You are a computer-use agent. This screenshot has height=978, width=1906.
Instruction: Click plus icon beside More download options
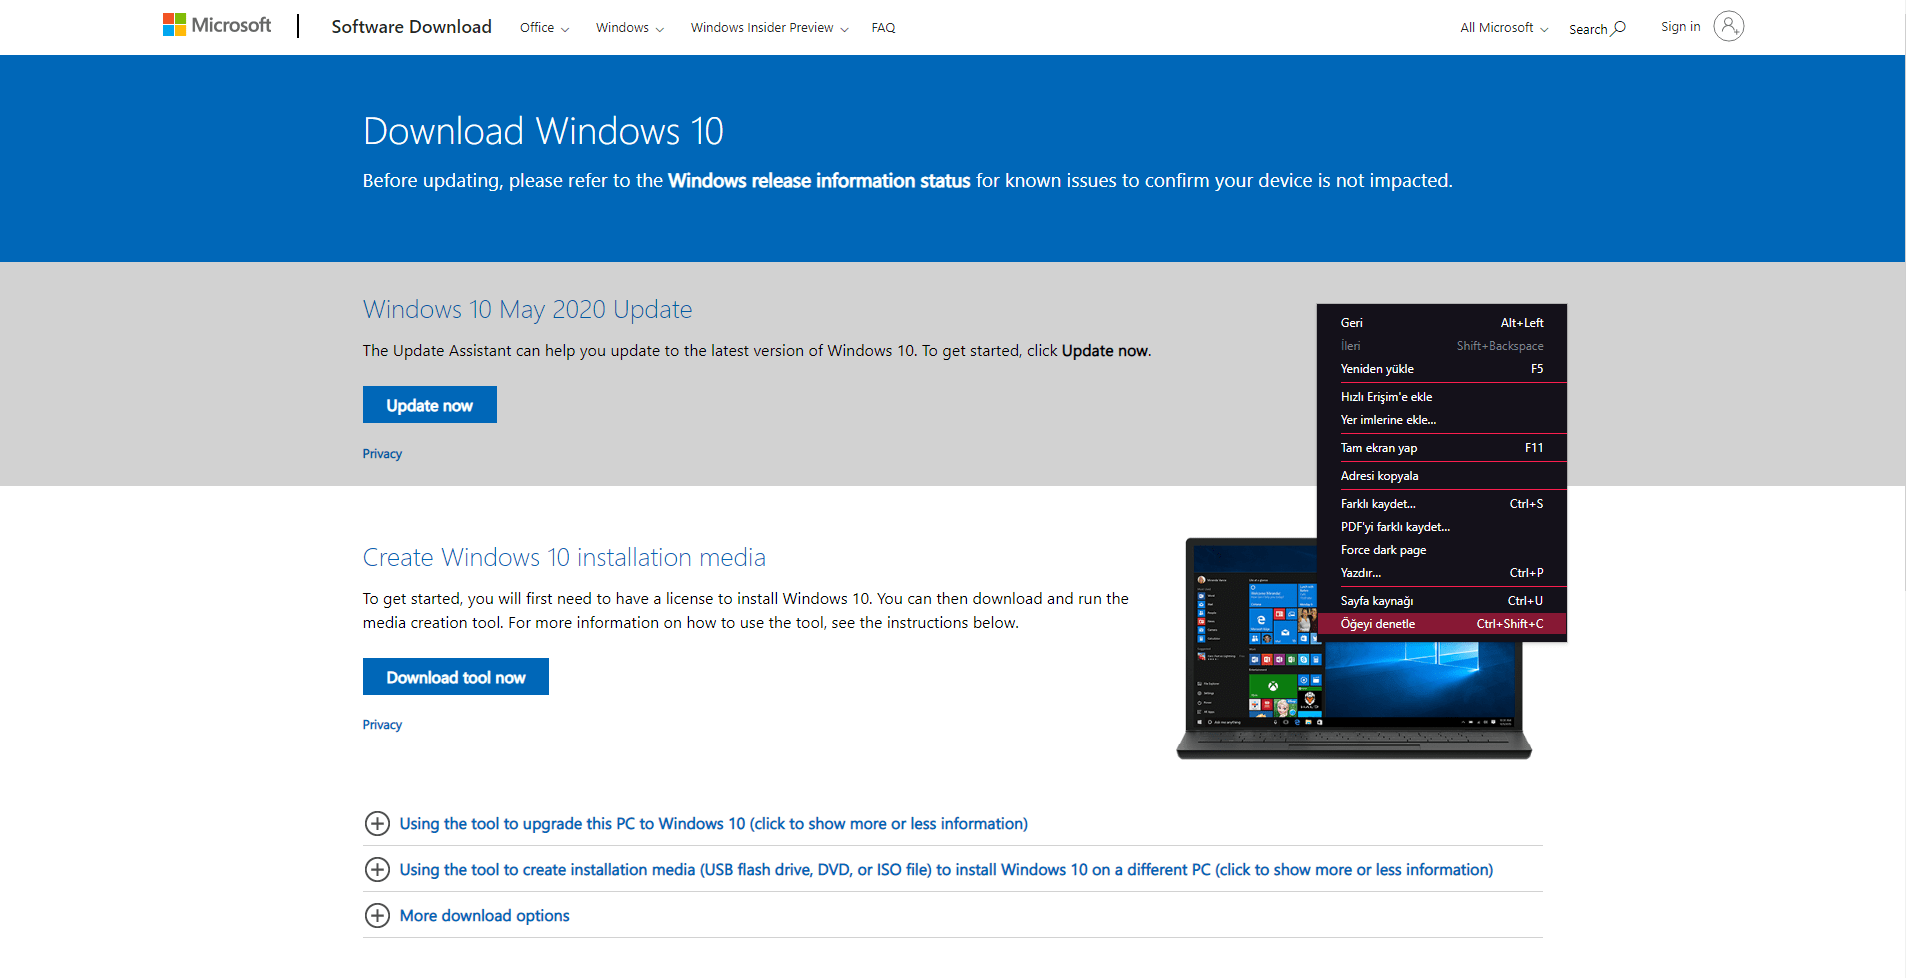377,915
